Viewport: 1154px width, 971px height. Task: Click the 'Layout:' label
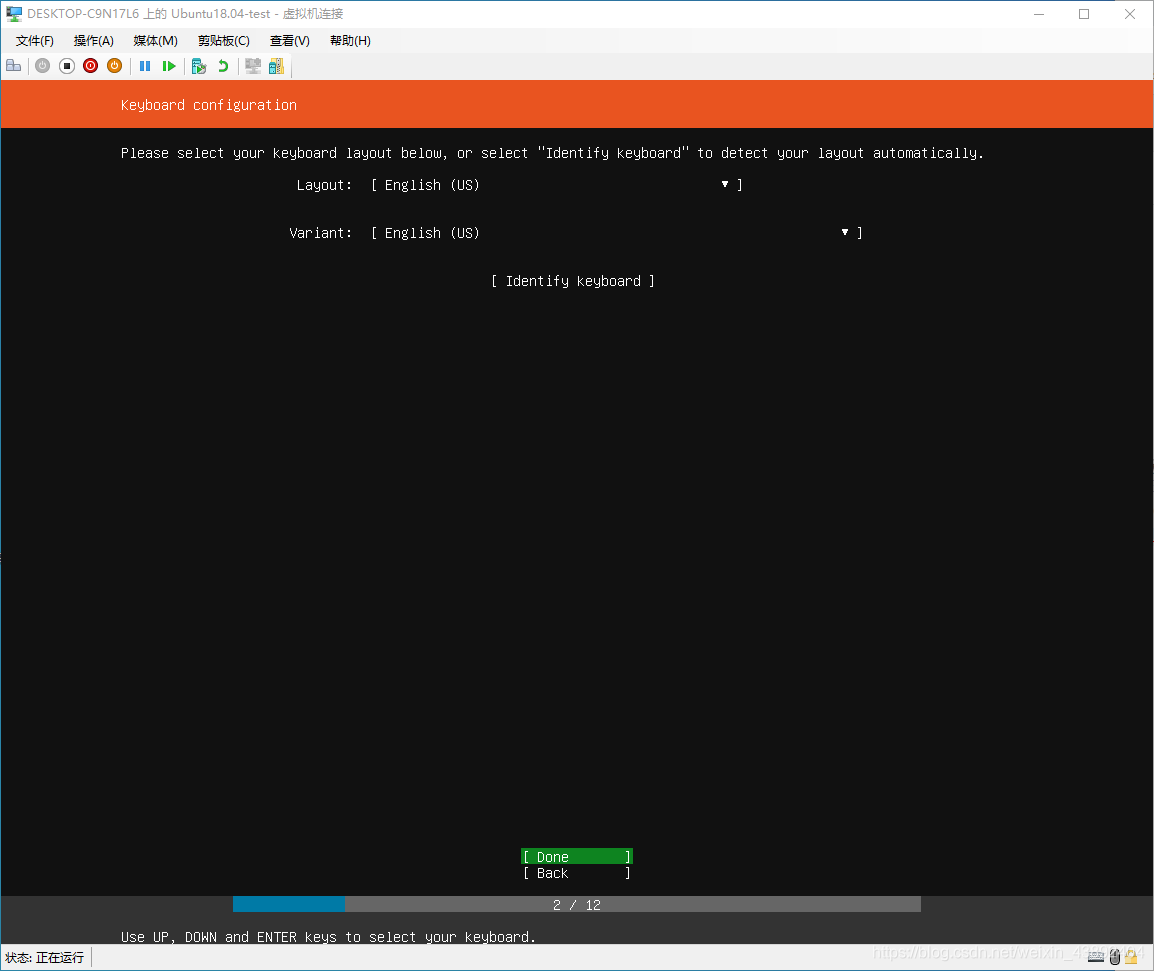(324, 185)
